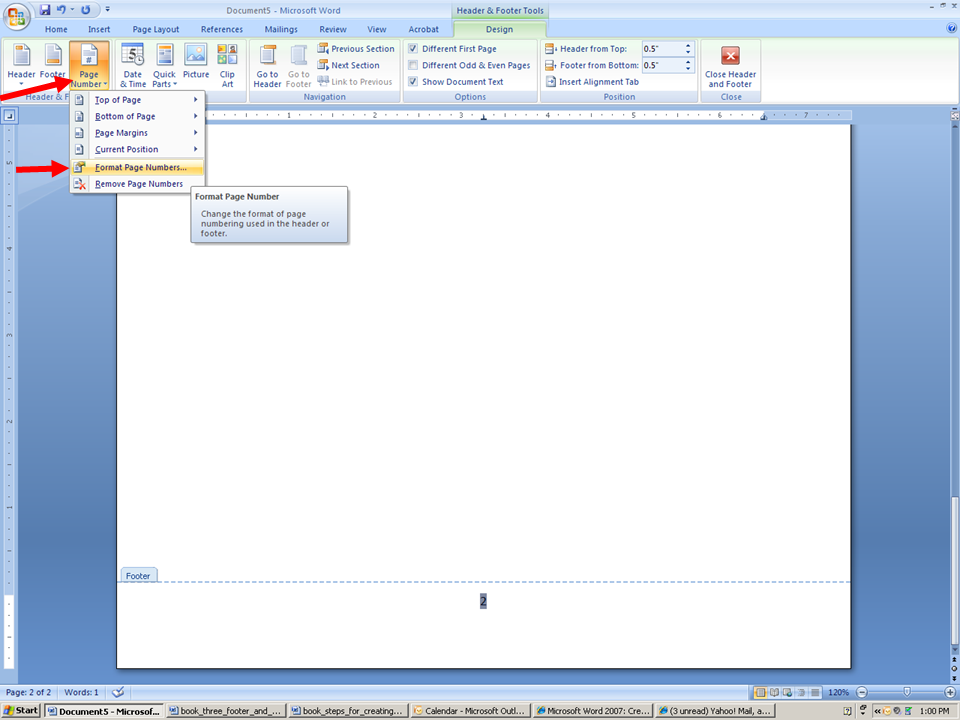Expand Current Position submenu

137,149
